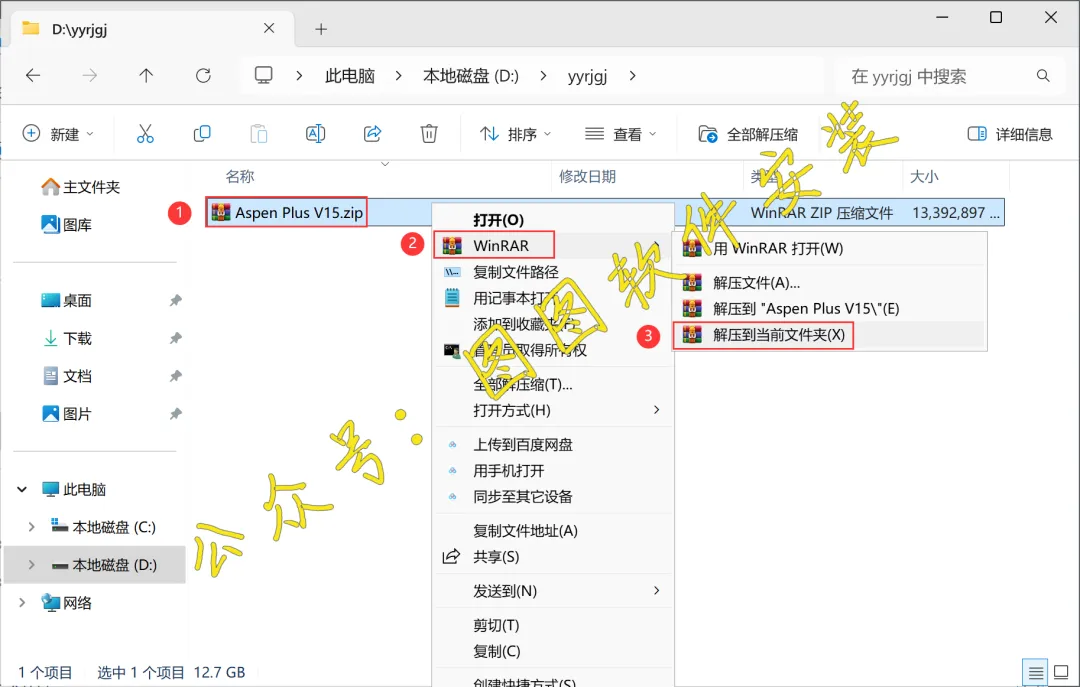Screen dimensions: 1080x687
Task: Click icon beside 复制文件路径
Action: click(x=452, y=272)
